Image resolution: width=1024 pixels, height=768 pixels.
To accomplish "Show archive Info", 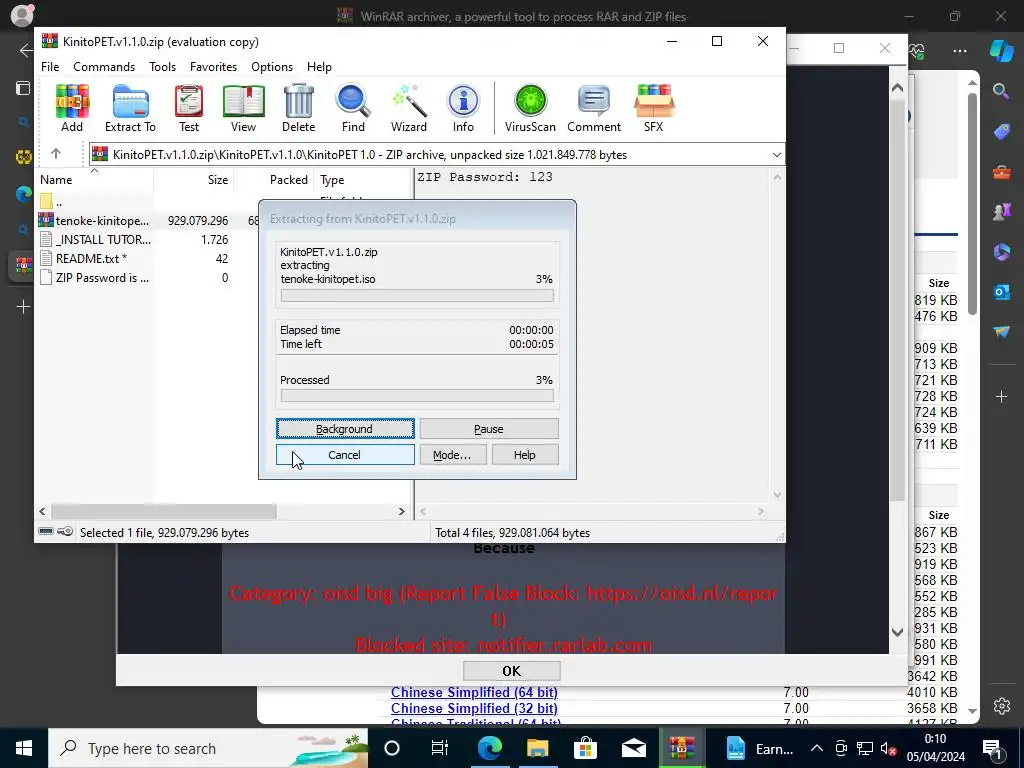I will 463,108.
